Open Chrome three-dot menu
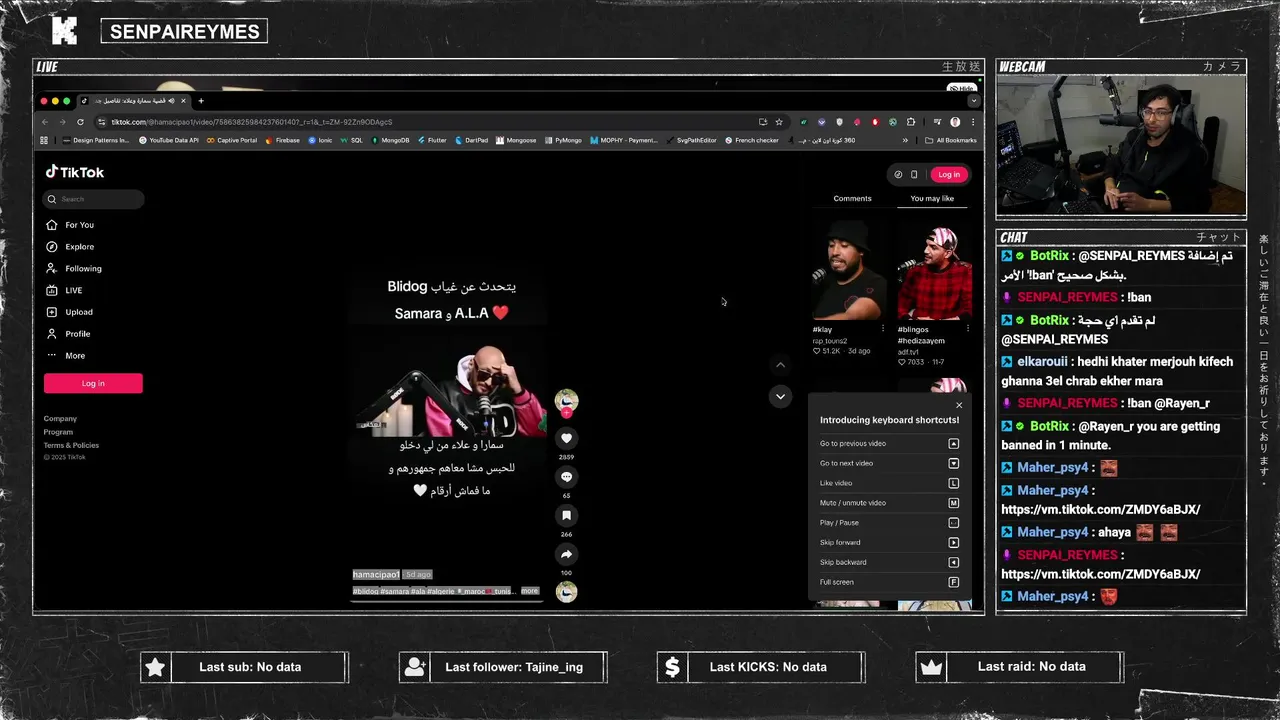 tap(973, 122)
